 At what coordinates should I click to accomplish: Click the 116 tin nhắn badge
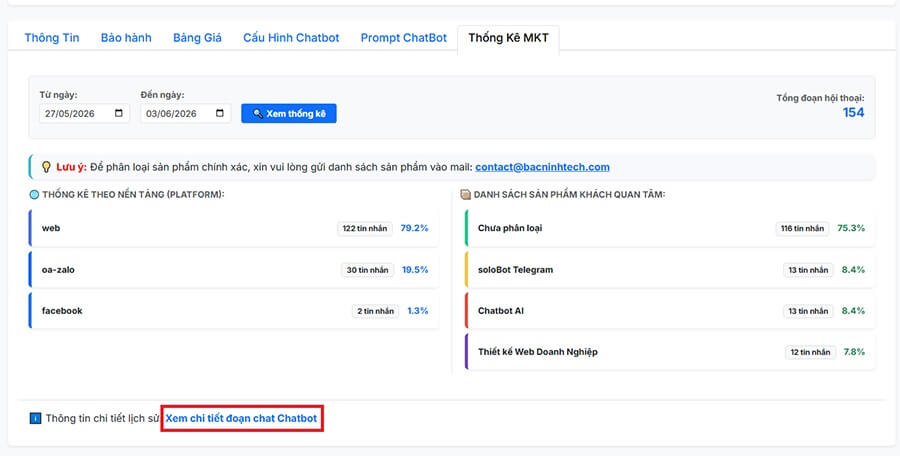802,228
